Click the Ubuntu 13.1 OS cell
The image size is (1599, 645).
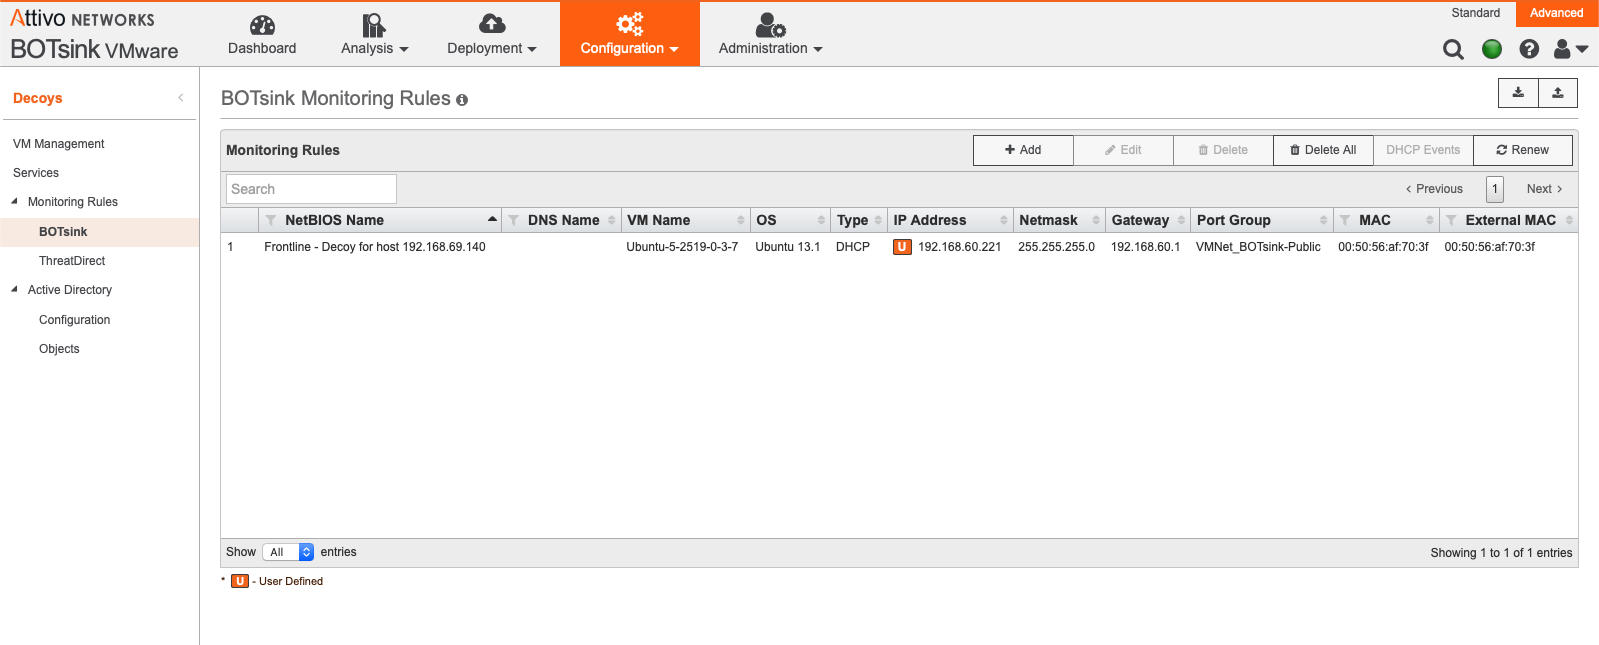point(787,247)
